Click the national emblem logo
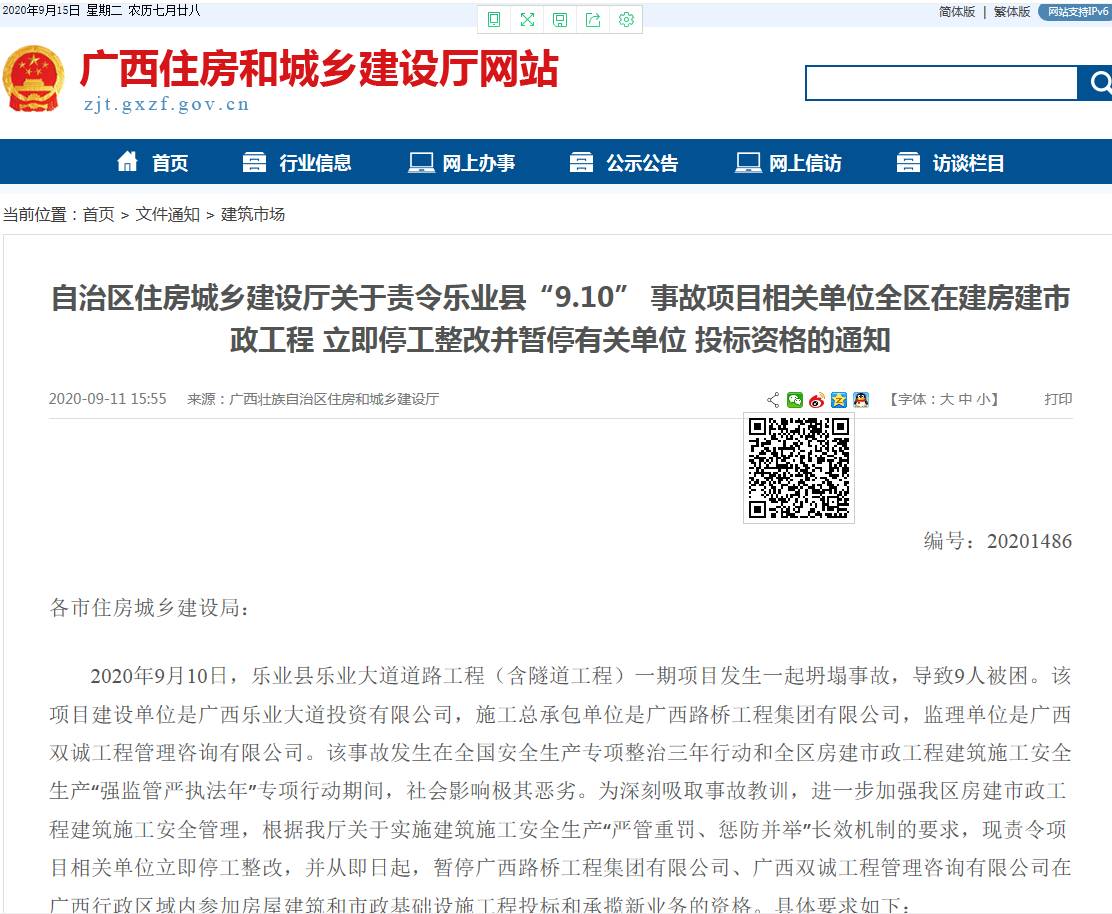 33,79
